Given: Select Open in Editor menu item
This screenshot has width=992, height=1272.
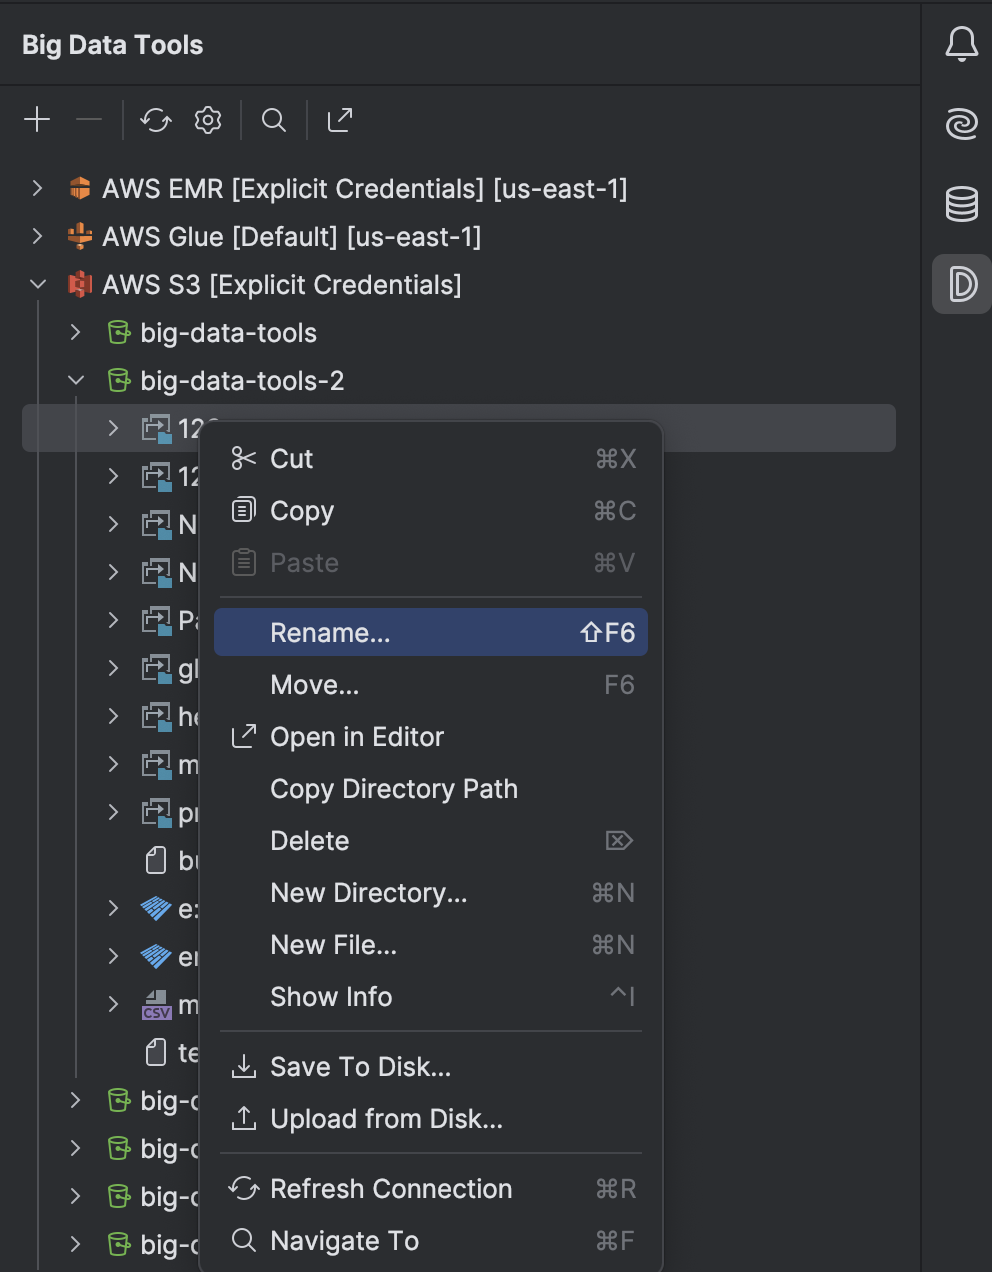Looking at the screenshot, I should click(x=431, y=736).
